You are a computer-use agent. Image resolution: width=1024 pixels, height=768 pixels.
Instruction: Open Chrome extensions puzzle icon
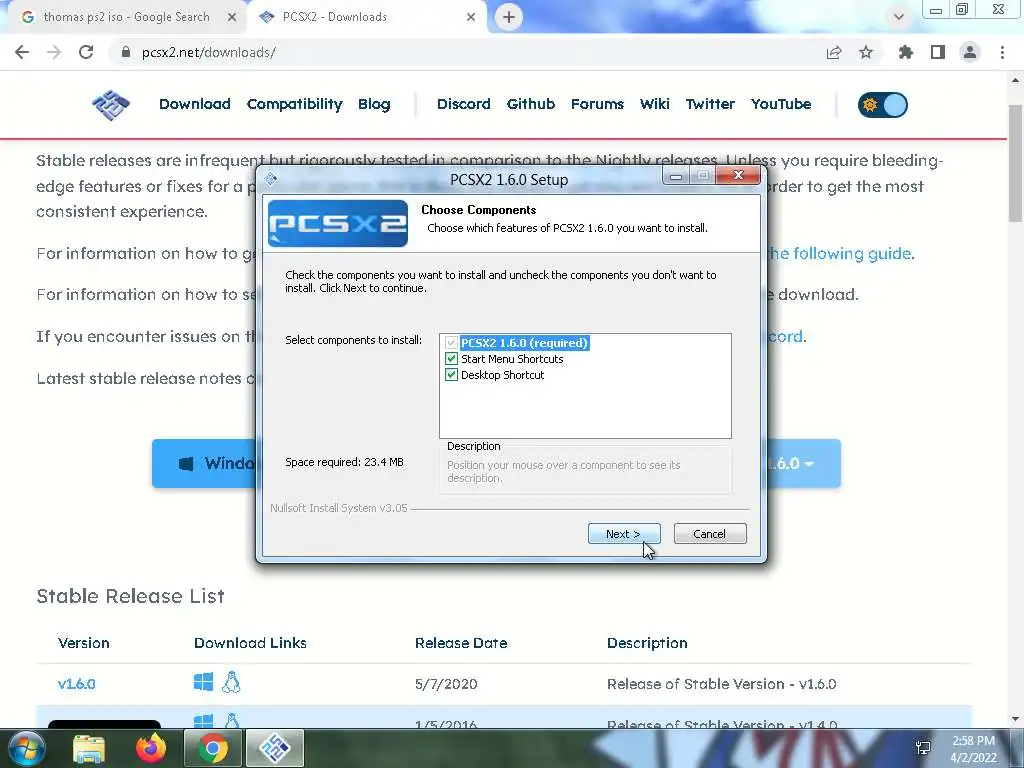click(906, 52)
